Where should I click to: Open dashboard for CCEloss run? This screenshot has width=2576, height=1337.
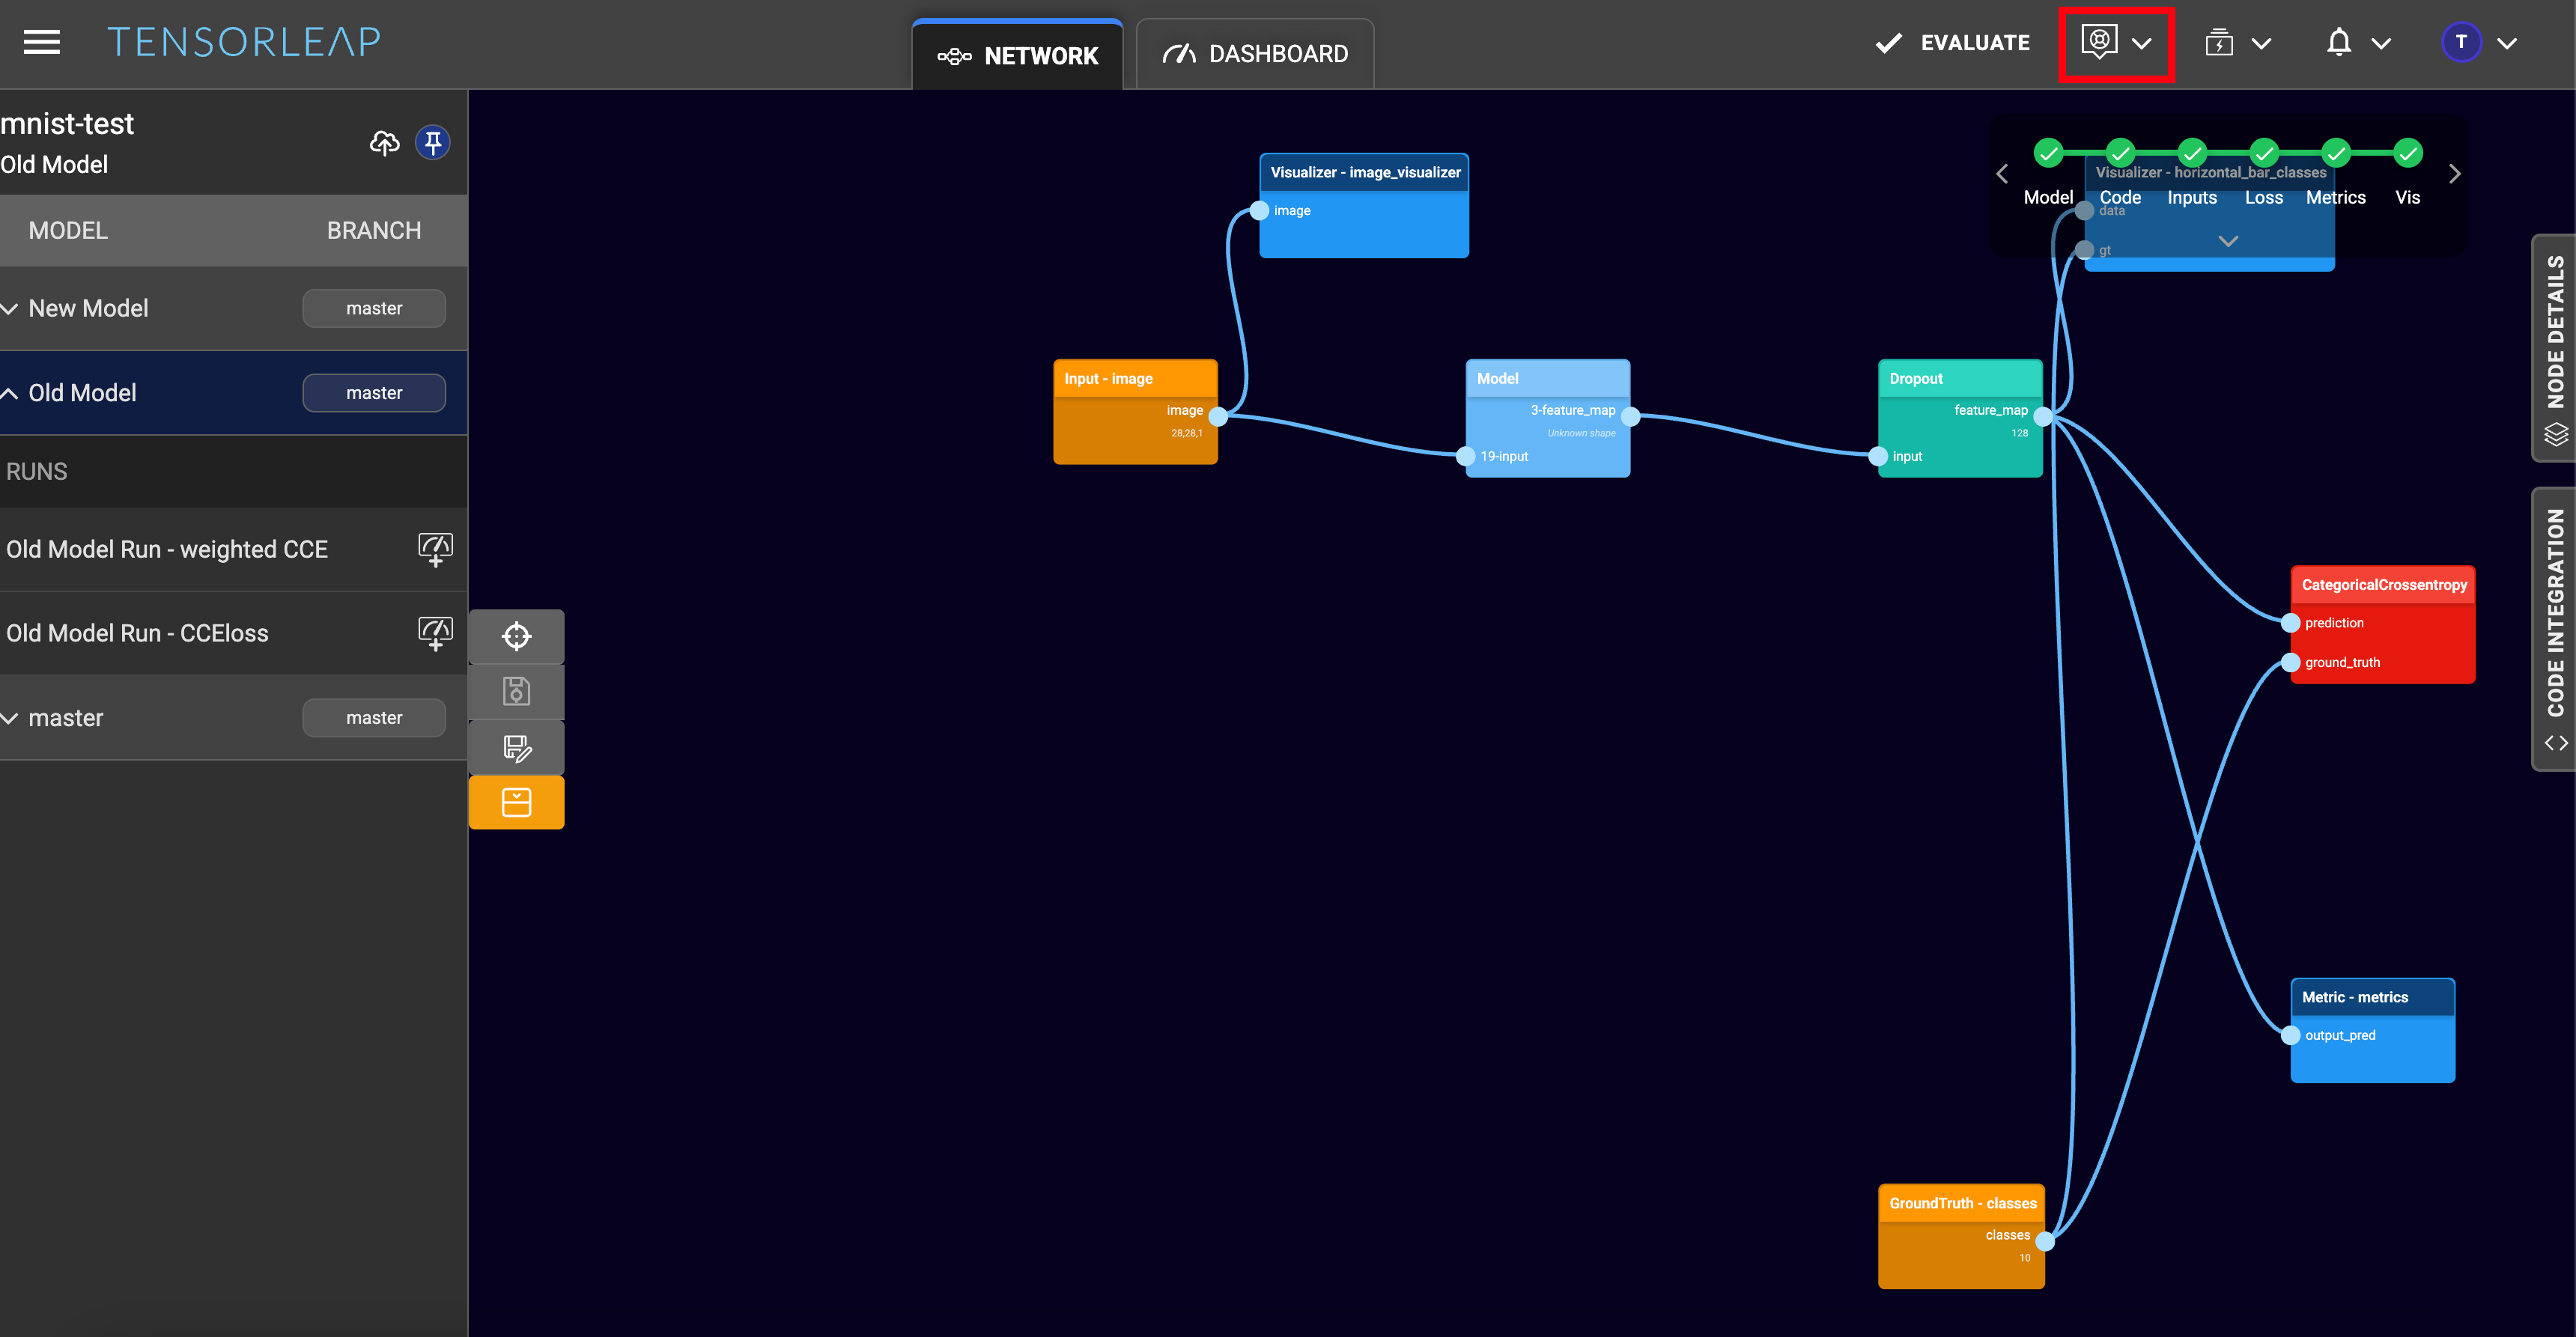click(435, 633)
